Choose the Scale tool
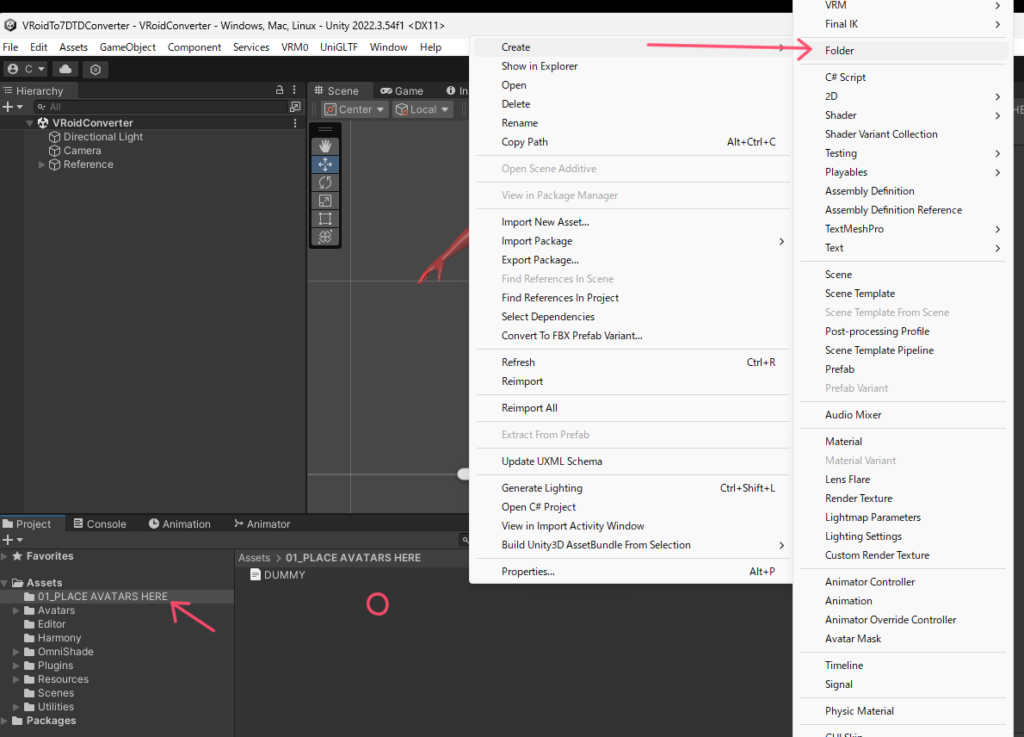This screenshot has width=1024, height=737. tap(325, 200)
